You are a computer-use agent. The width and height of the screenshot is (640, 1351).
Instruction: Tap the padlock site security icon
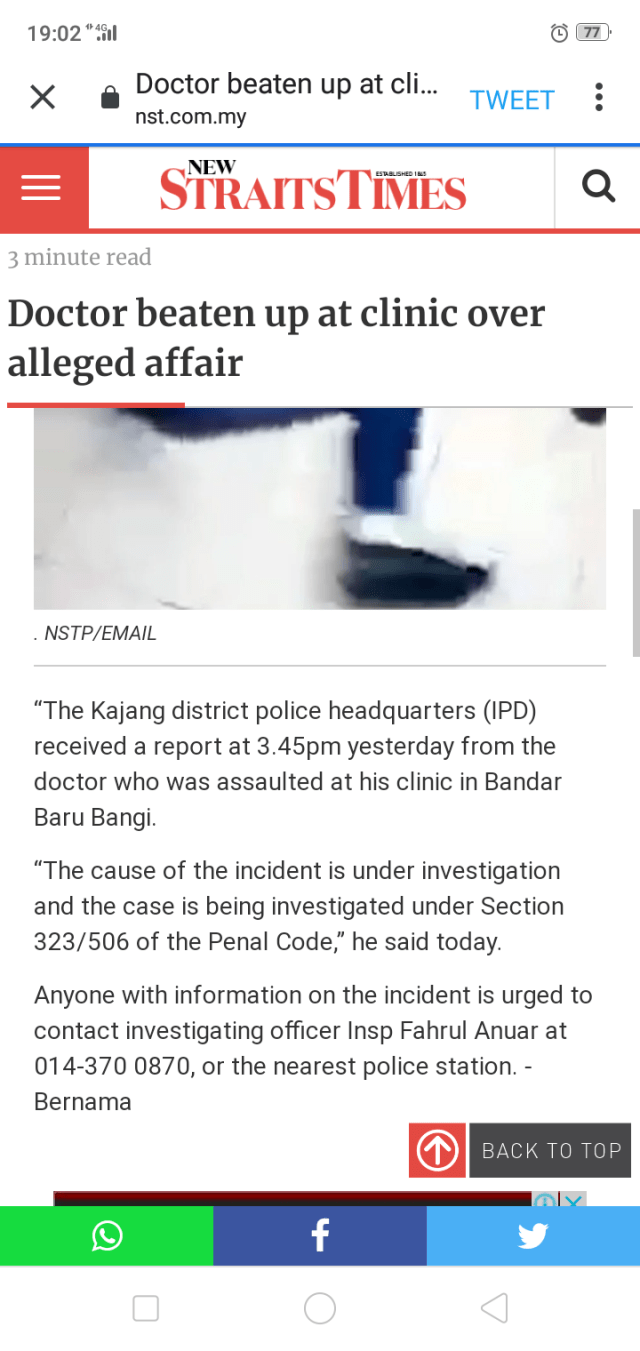tap(110, 98)
